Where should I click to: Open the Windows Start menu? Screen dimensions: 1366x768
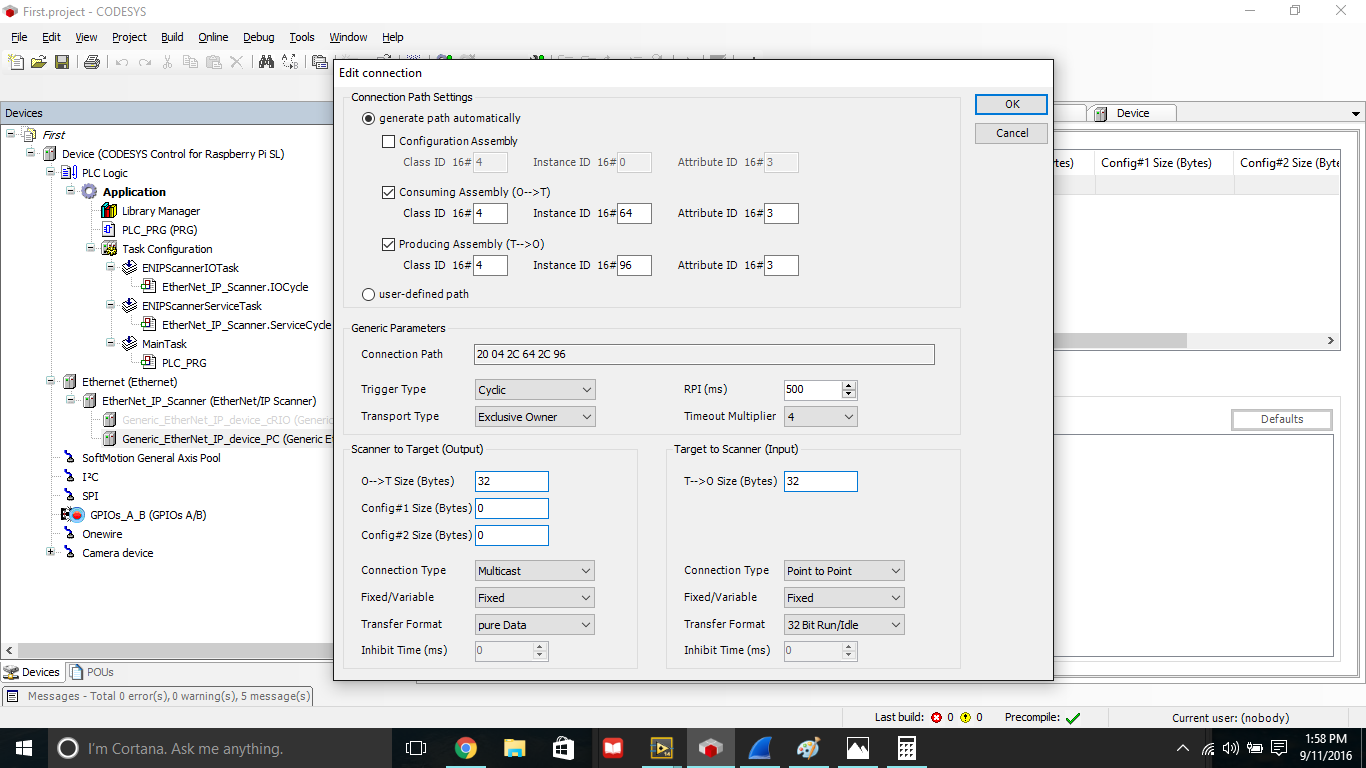pos(22,748)
